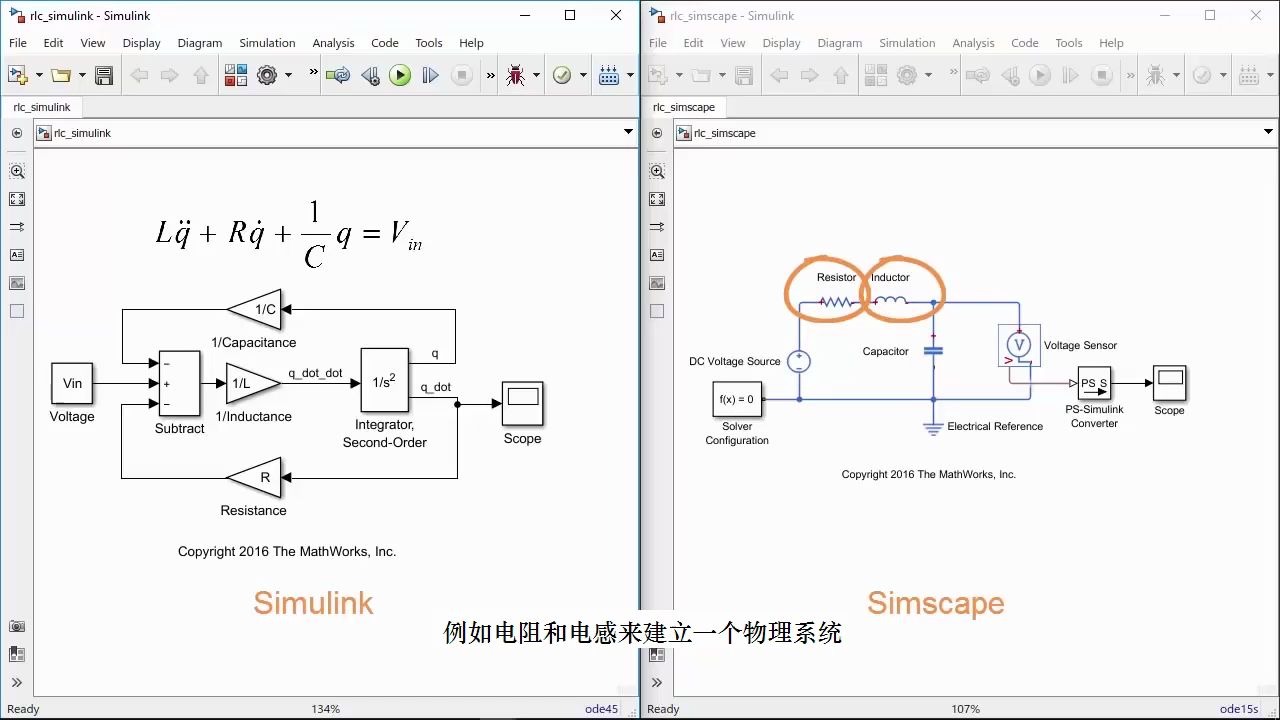
Task: Toggle sample time display arrow in rlc_simulink palette
Action: 17,227
